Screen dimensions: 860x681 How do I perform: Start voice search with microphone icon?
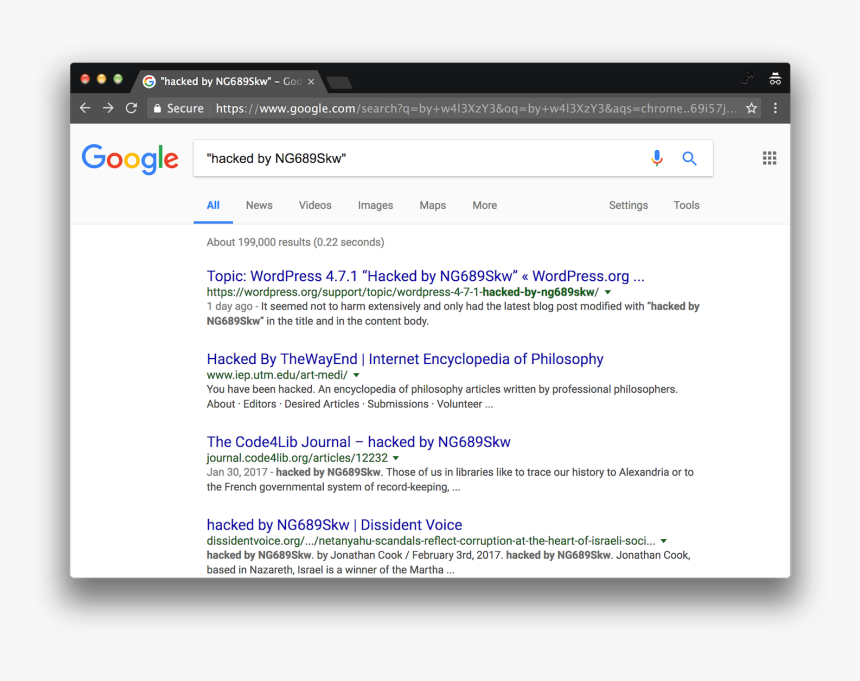(657, 158)
